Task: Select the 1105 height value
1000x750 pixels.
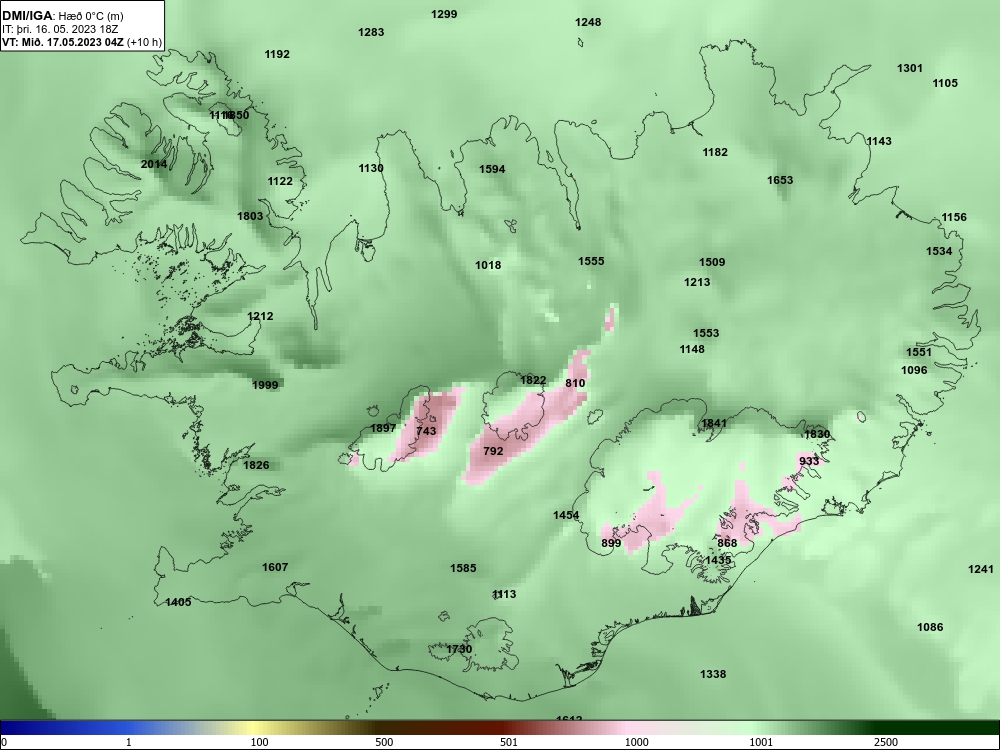Action: (945, 83)
